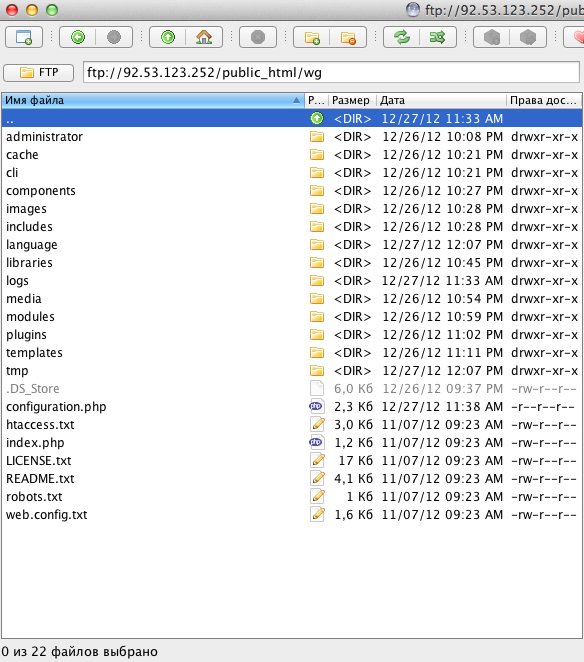Select the media folder
Image resolution: width=584 pixels, height=662 pixels.
coord(292,299)
